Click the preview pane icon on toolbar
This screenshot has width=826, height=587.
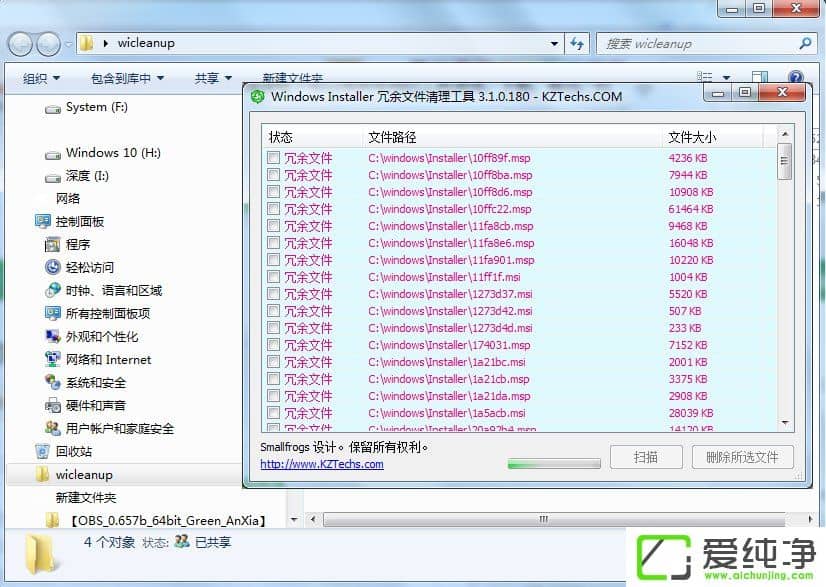pyautogui.click(x=760, y=77)
